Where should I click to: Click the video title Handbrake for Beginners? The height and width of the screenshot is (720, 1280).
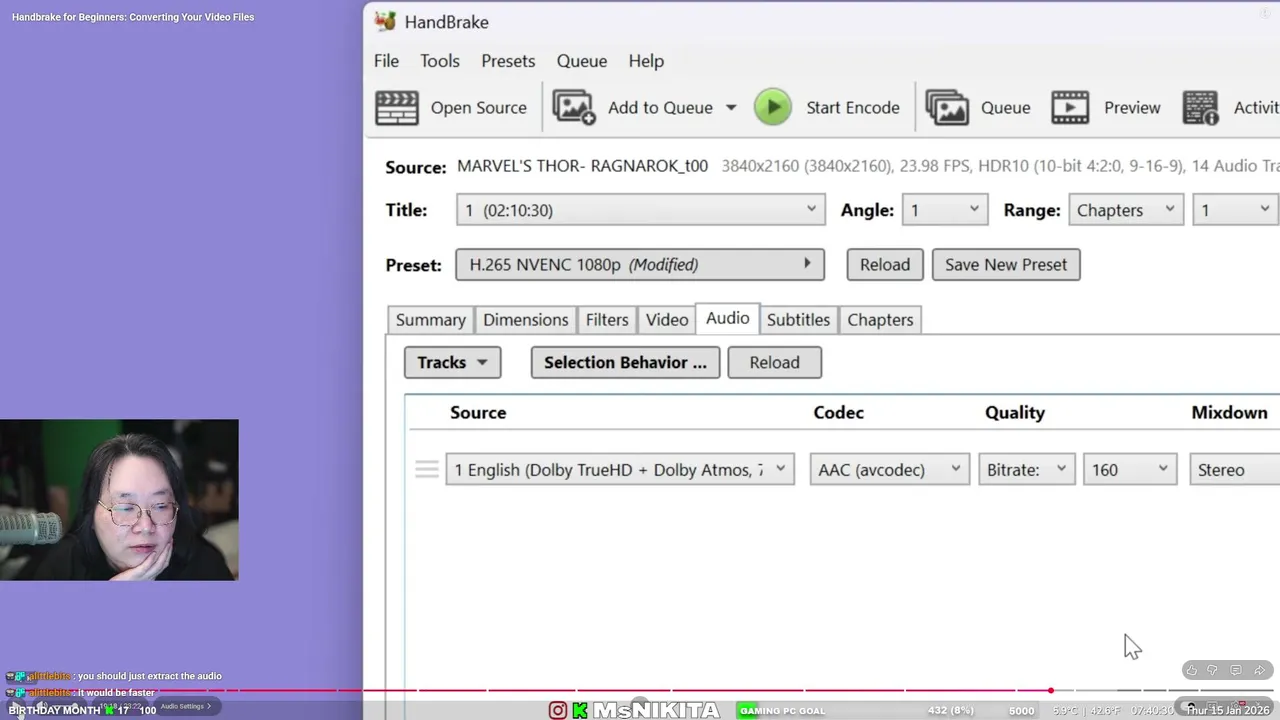coord(133,17)
